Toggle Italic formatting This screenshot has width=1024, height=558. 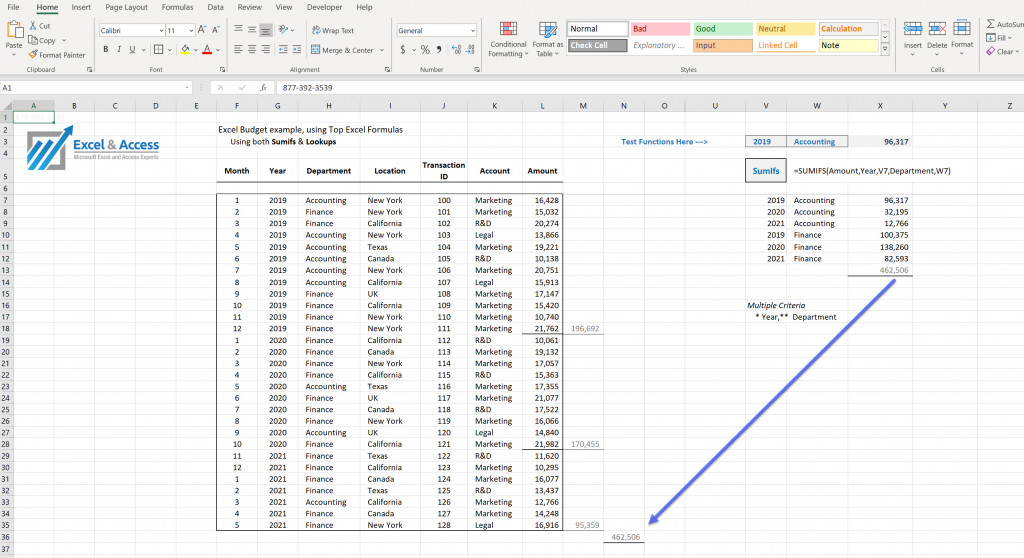[119, 50]
